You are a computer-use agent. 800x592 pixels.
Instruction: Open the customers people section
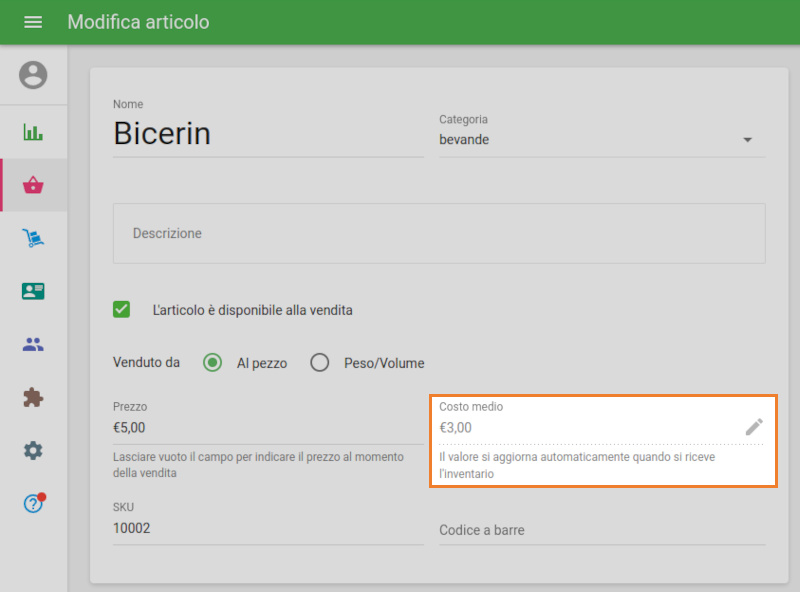click(33, 344)
